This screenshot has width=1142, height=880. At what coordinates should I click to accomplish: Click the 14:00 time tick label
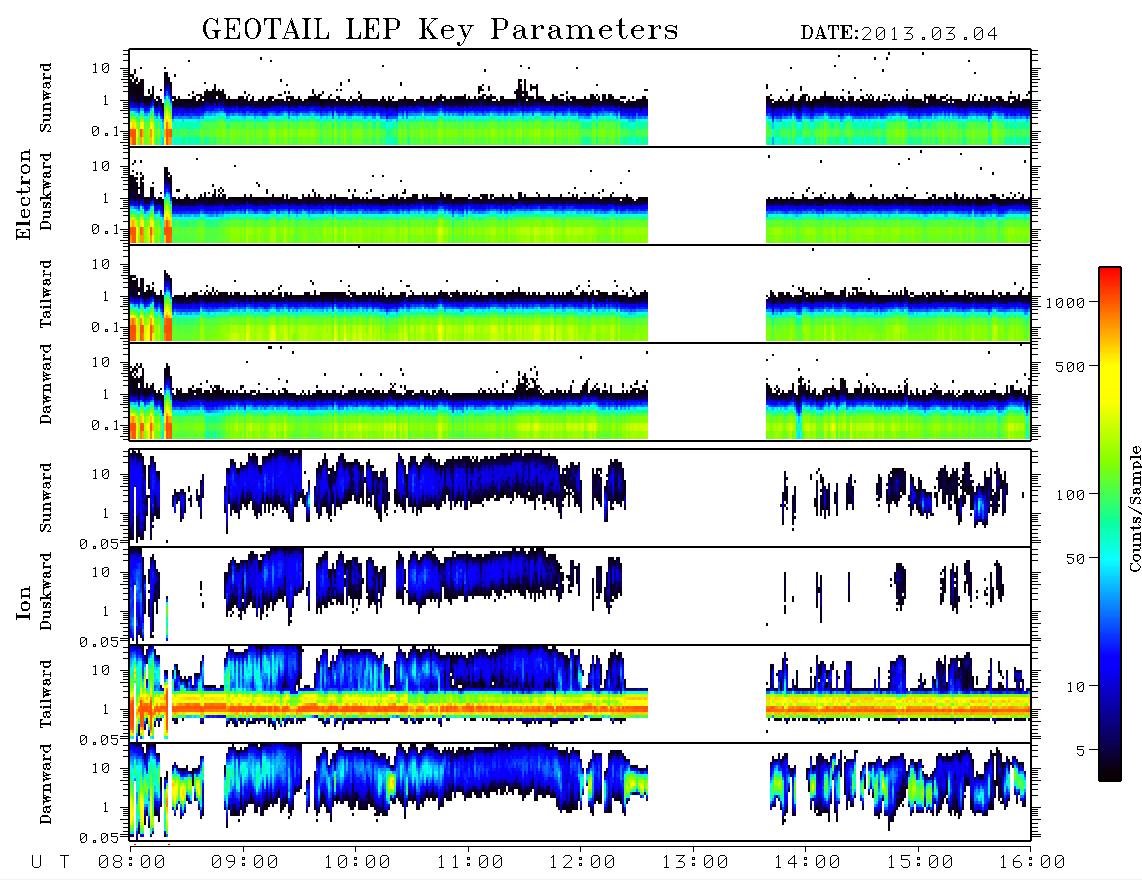click(x=807, y=863)
